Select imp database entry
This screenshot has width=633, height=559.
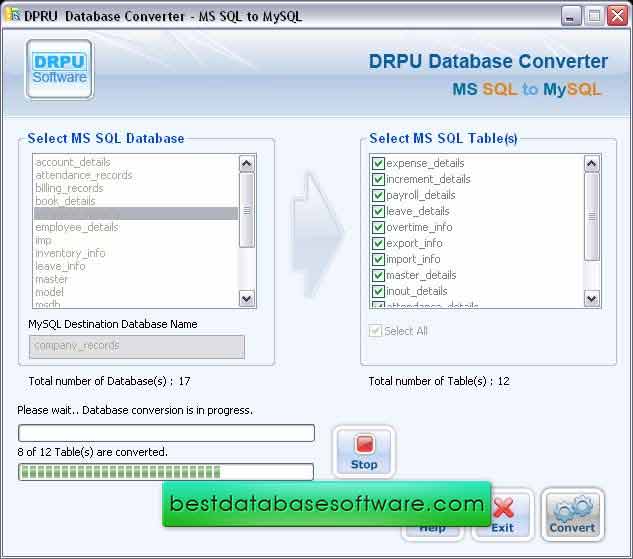coord(135,240)
